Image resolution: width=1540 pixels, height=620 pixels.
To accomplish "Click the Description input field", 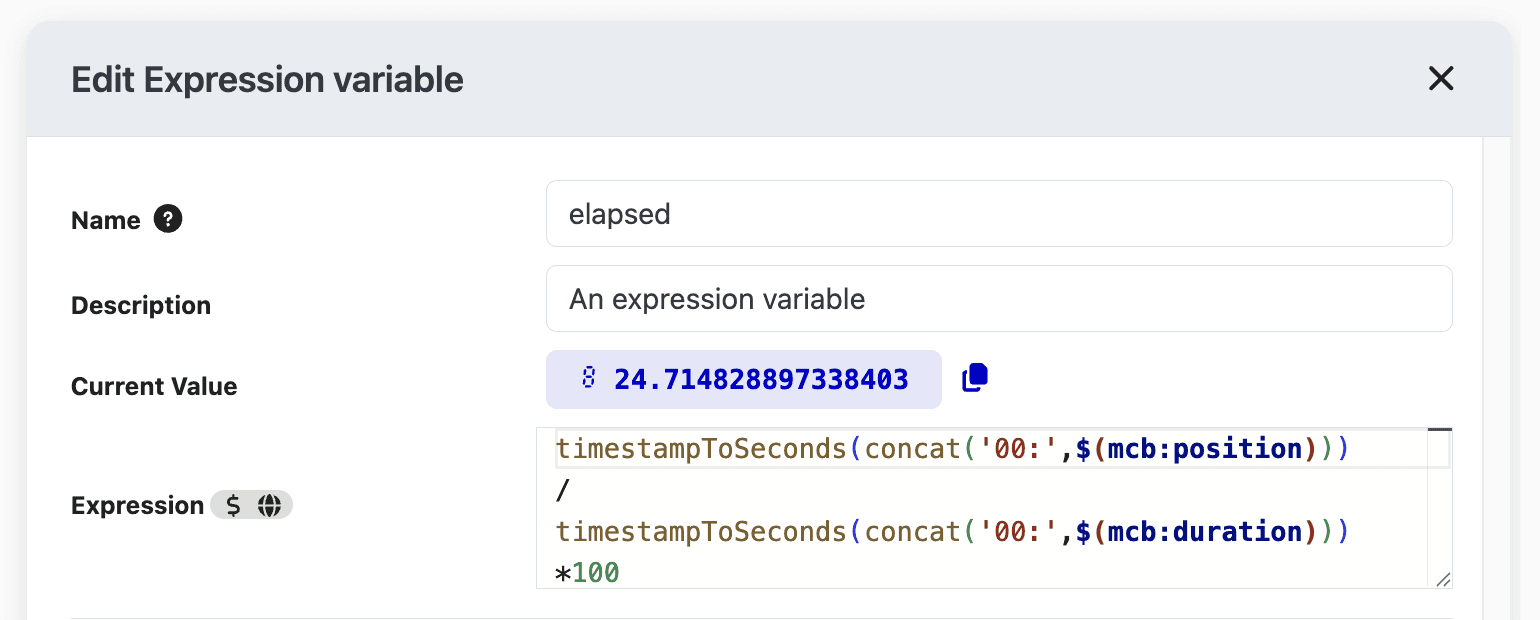I will pyautogui.click(x=998, y=299).
